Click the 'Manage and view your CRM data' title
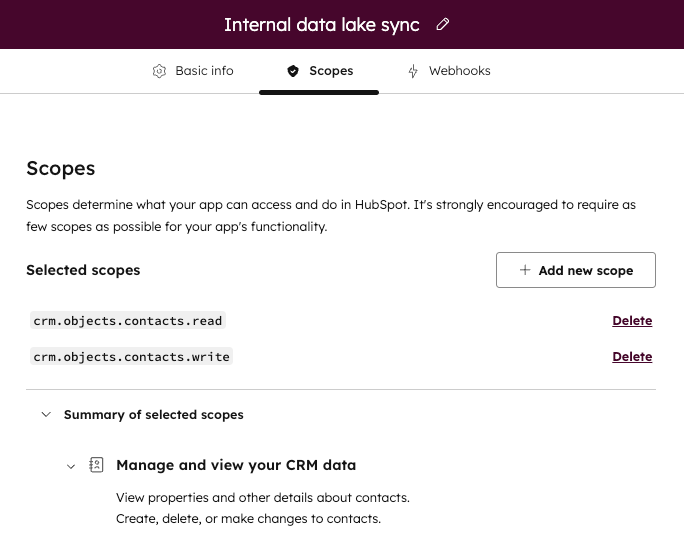Viewport: 684px width, 544px height. [x=236, y=465]
